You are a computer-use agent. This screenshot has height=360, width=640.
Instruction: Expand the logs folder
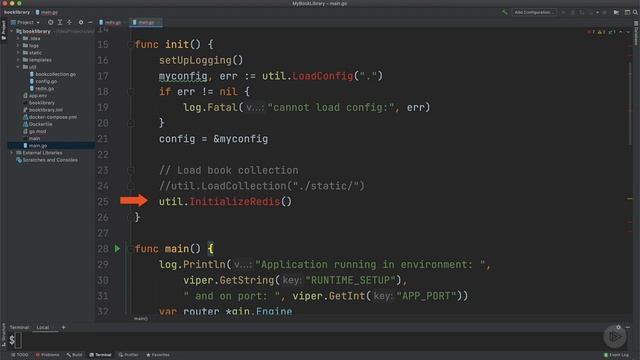[x=18, y=46]
